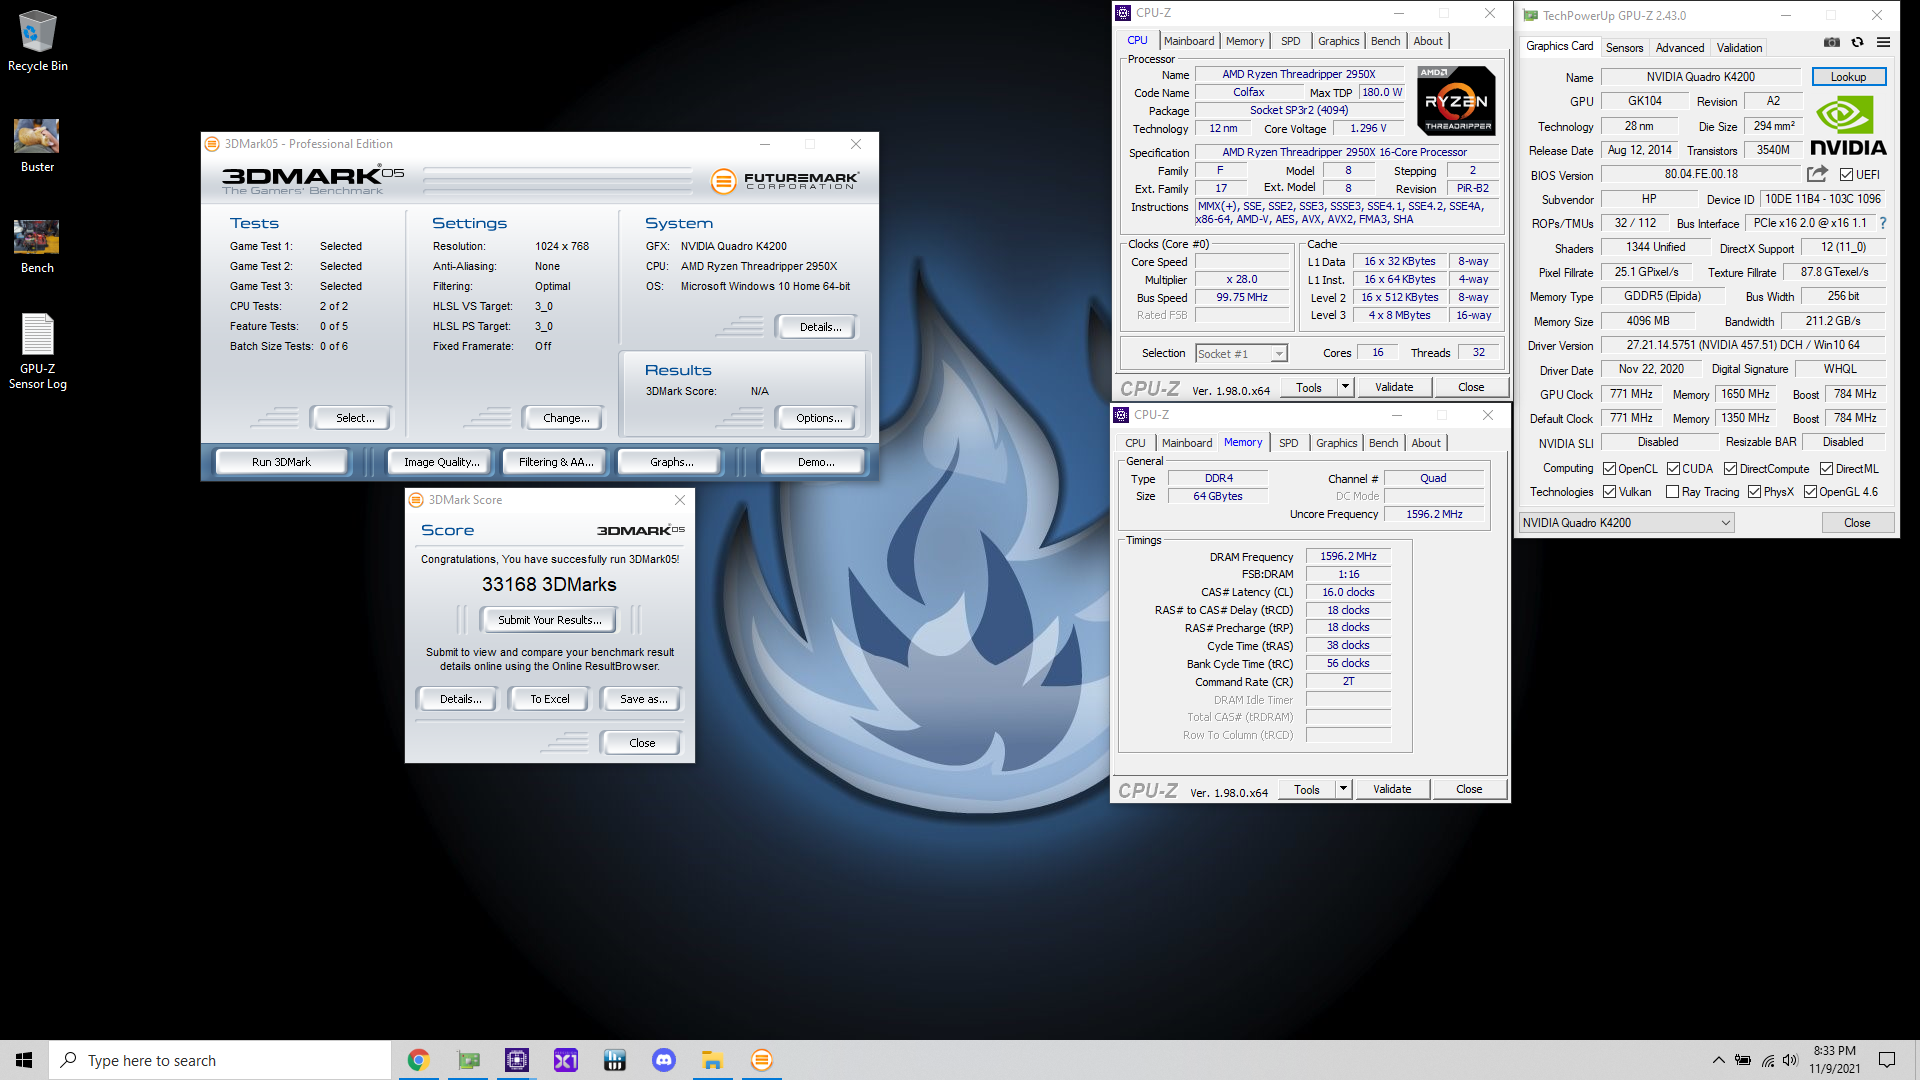This screenshot has height=1080, width=1920.
Task: Switch to Mainboard tab in upper CPU-Z
Action: (x=1189, y=41)
